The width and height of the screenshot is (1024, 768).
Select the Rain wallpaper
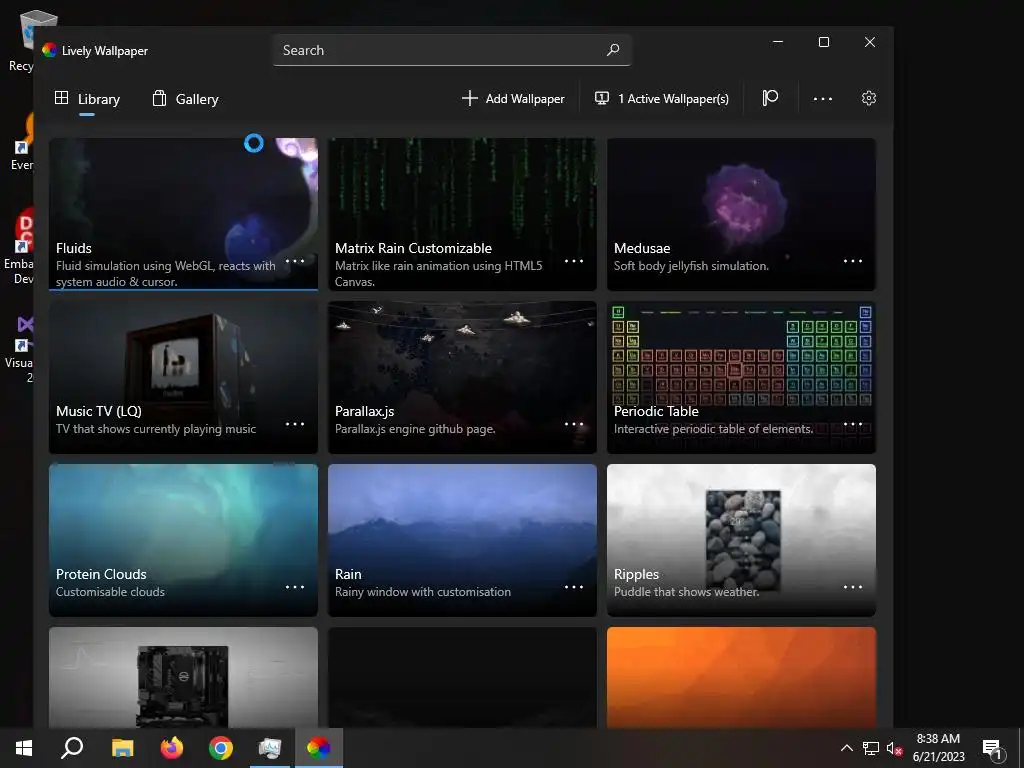462,540
